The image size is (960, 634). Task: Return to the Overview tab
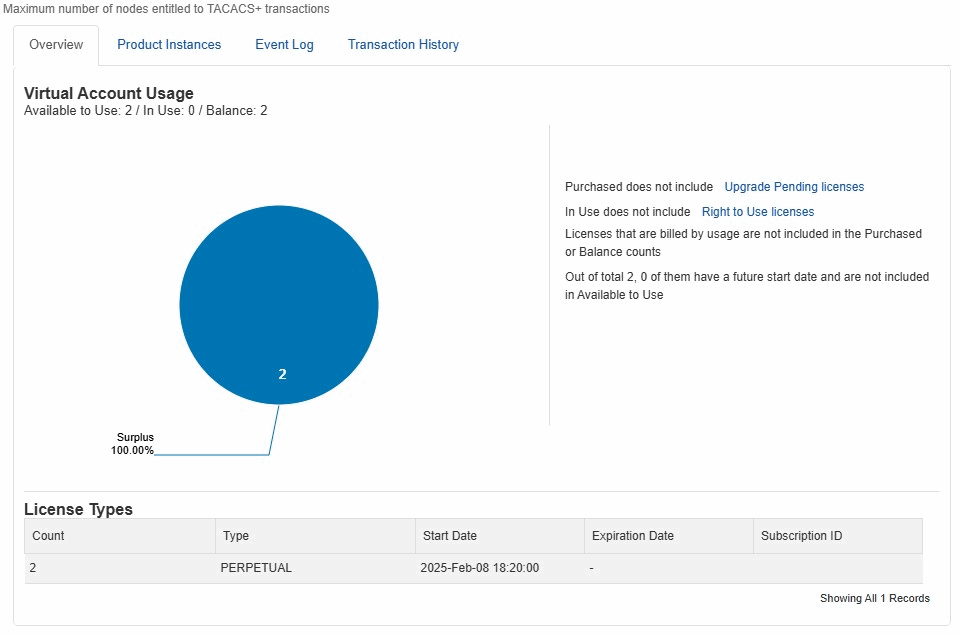(55, 44)
